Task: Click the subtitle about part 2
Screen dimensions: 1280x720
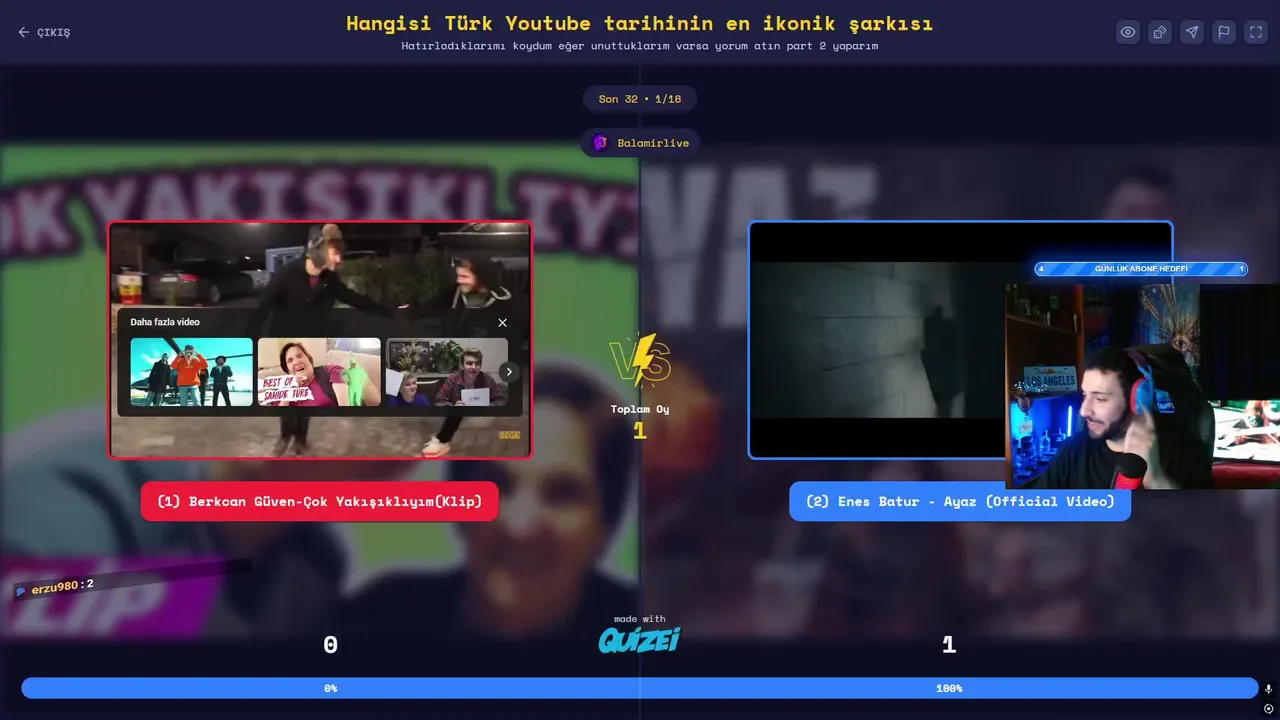Action: (640, 46)
